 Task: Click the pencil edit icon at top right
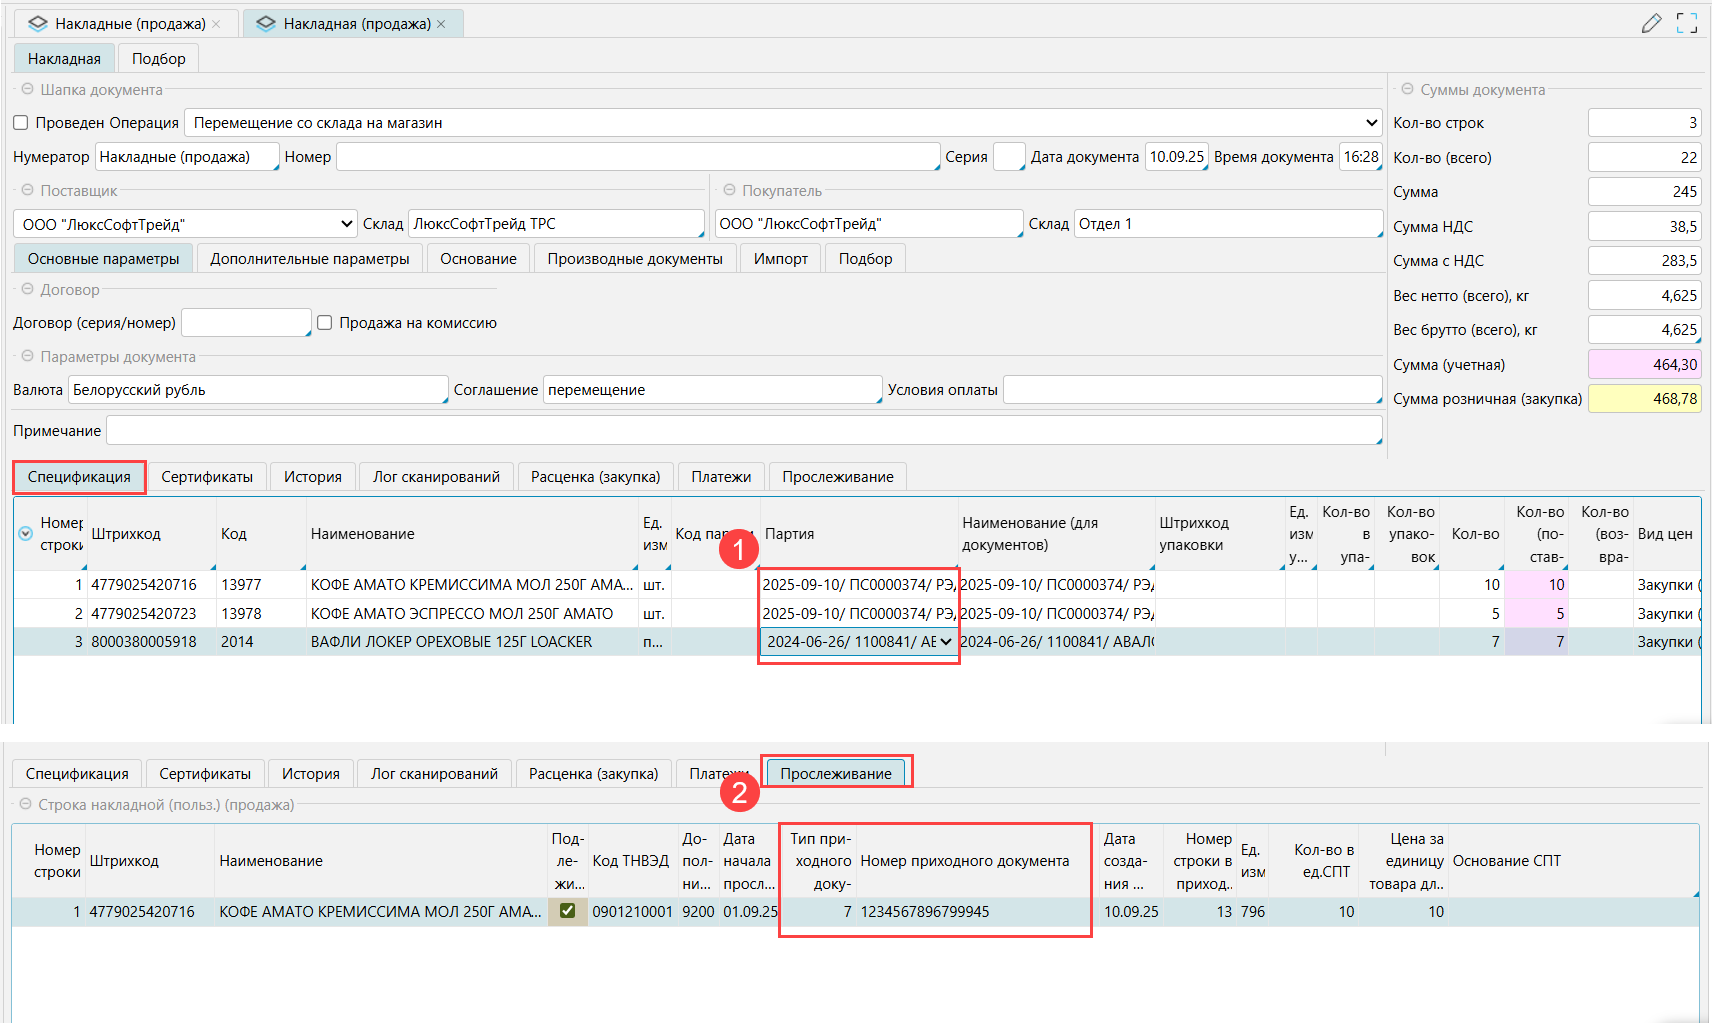(1651, 23)
